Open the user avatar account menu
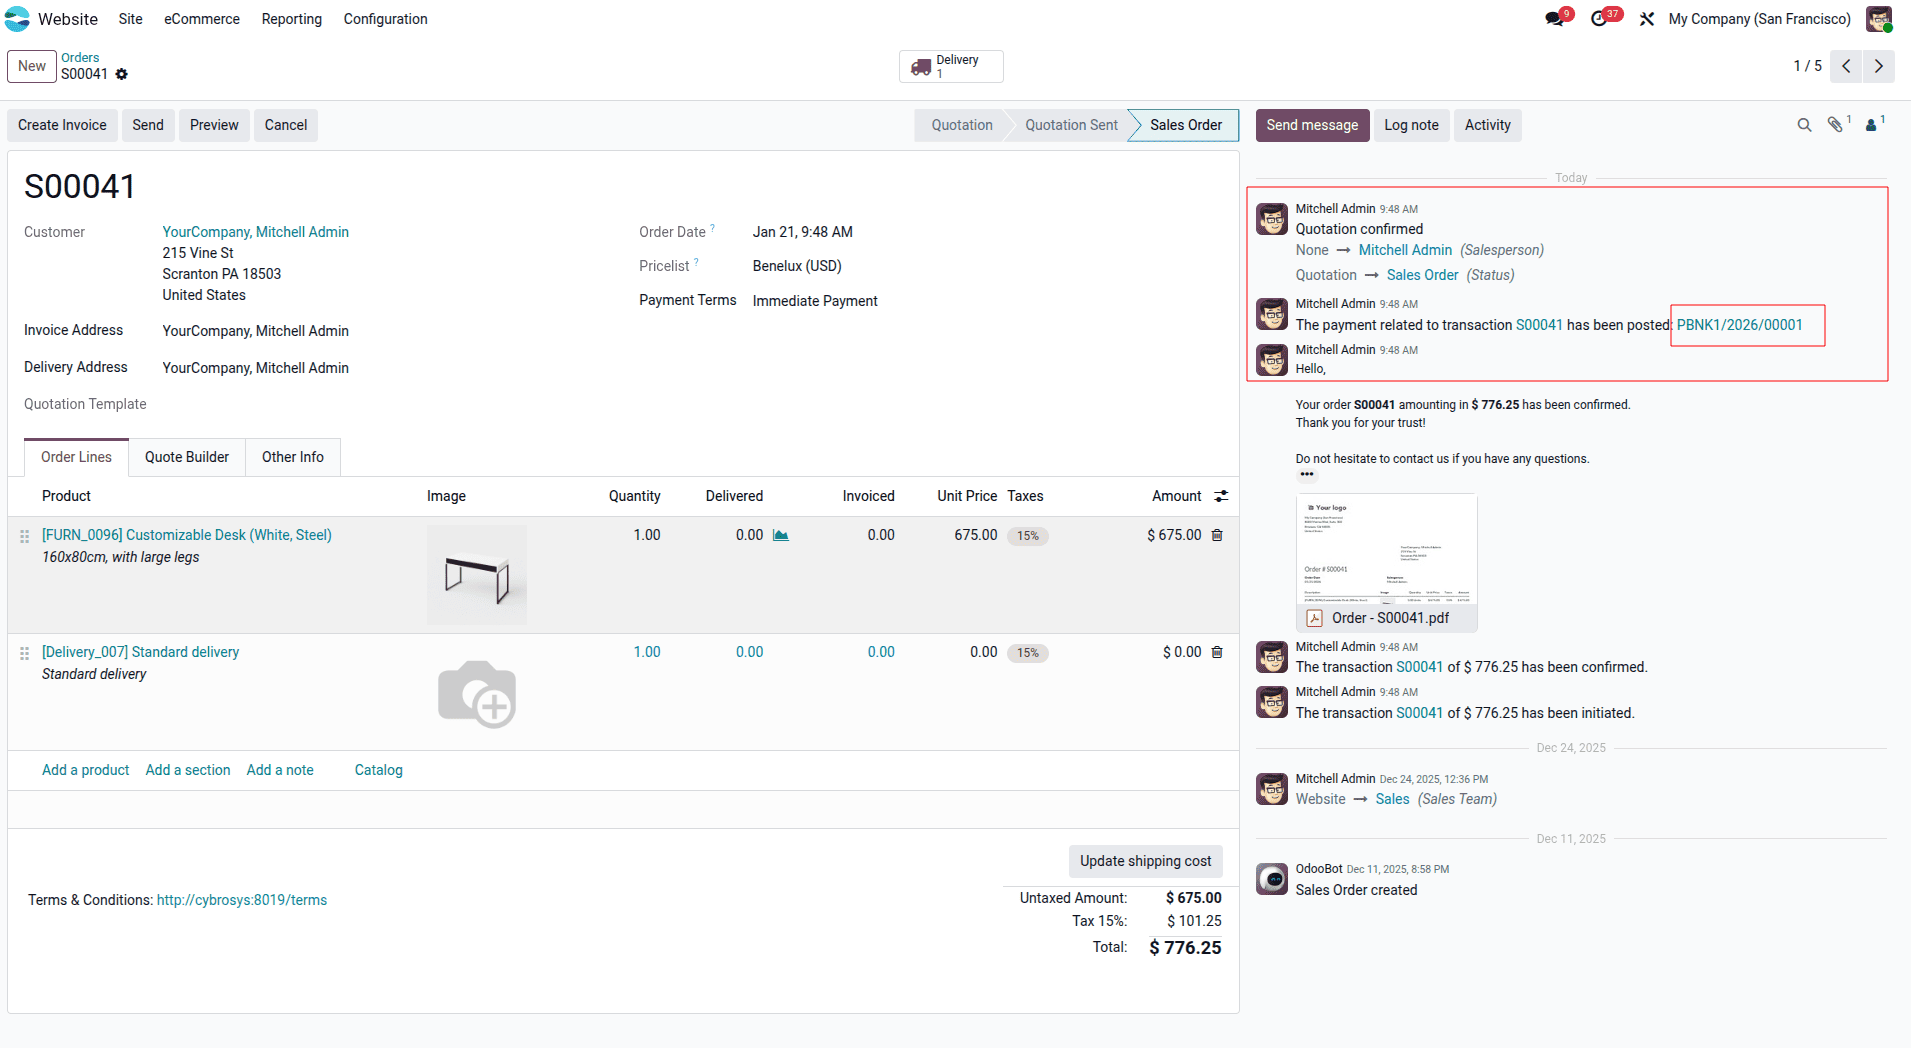This screenshot has height=1048, width=1911. pyautogui.click(x=1879, y=19)
